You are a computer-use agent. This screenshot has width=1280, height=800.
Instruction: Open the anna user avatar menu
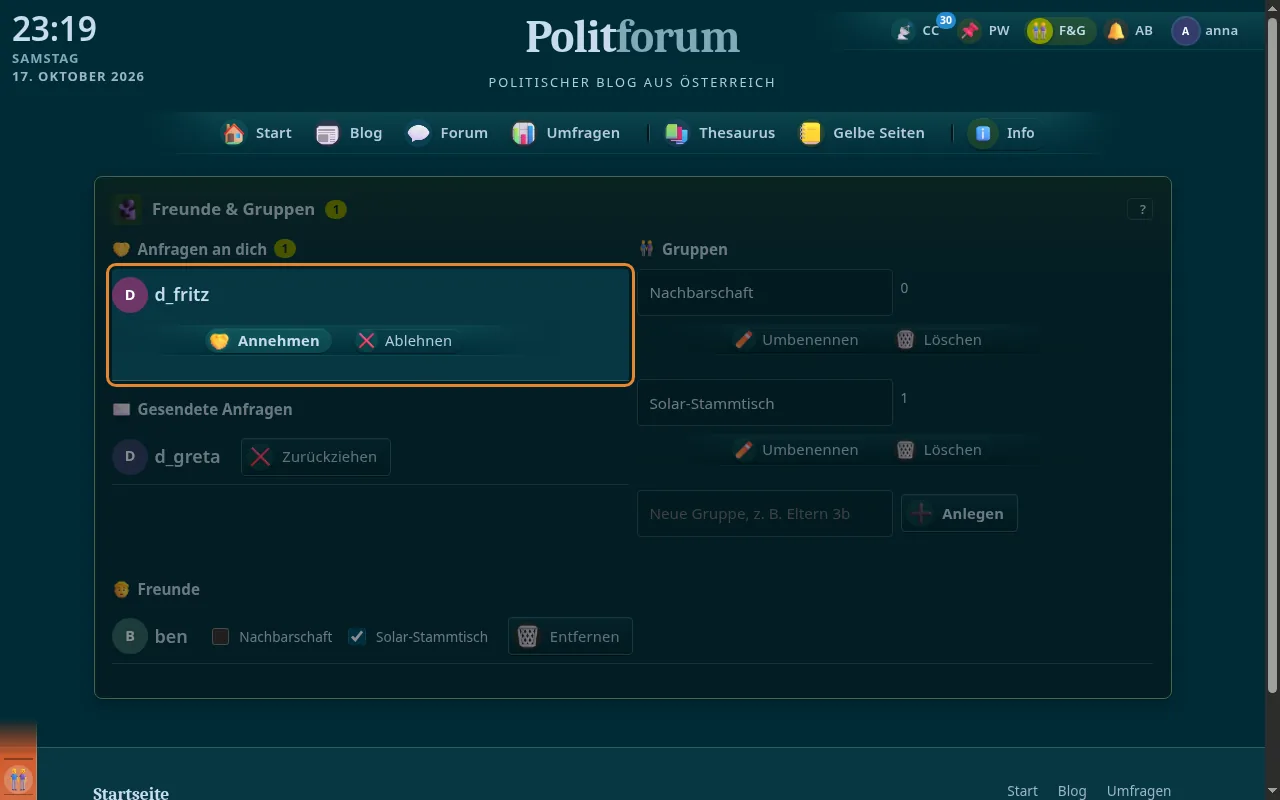click(1206, 31)
